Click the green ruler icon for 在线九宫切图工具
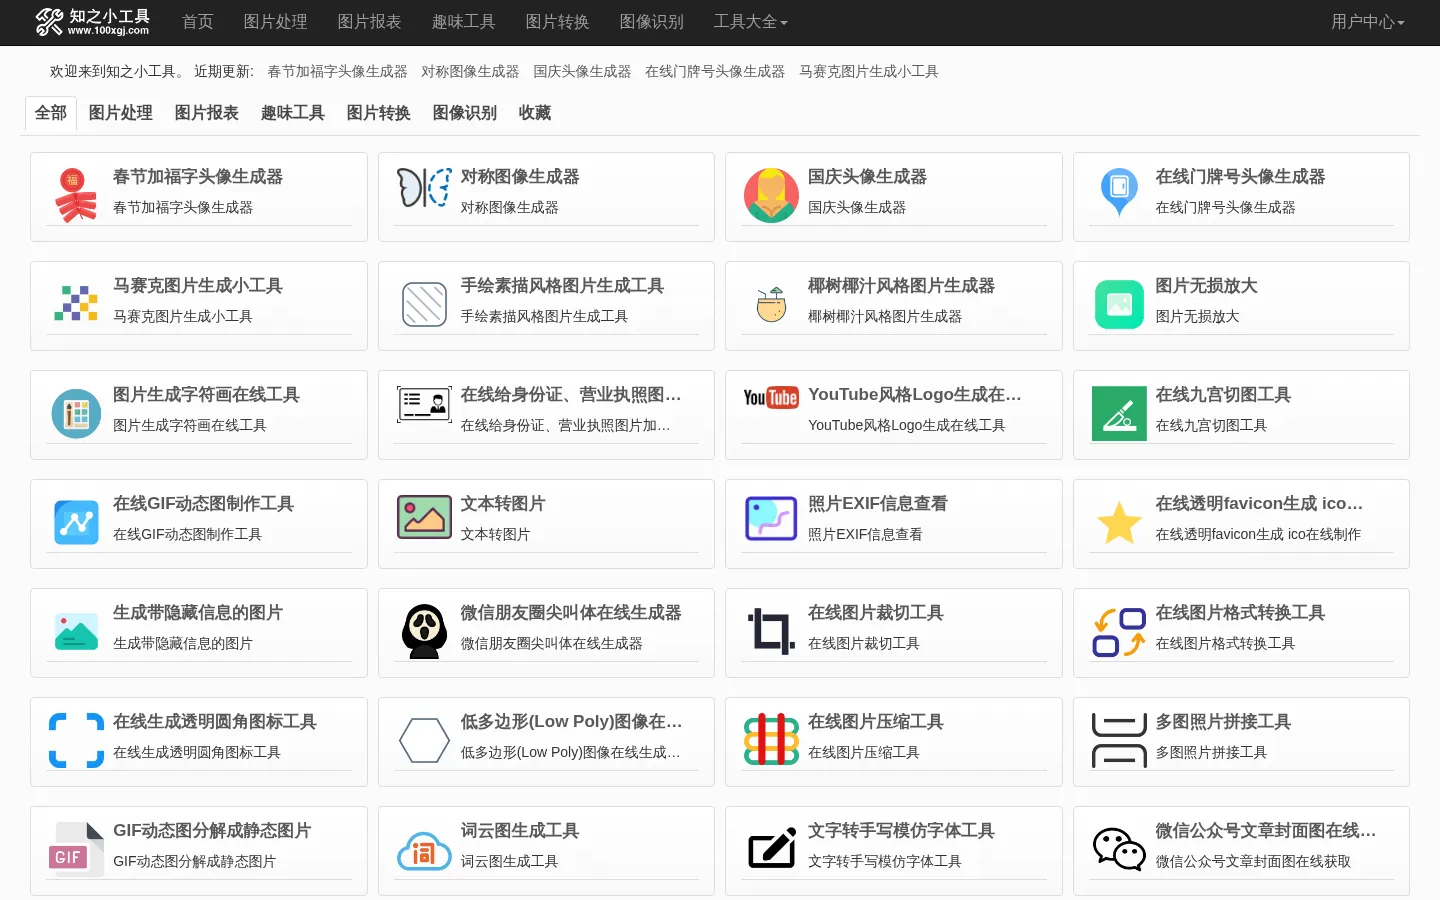1440x900 pixels. (x=1119, y=414)
